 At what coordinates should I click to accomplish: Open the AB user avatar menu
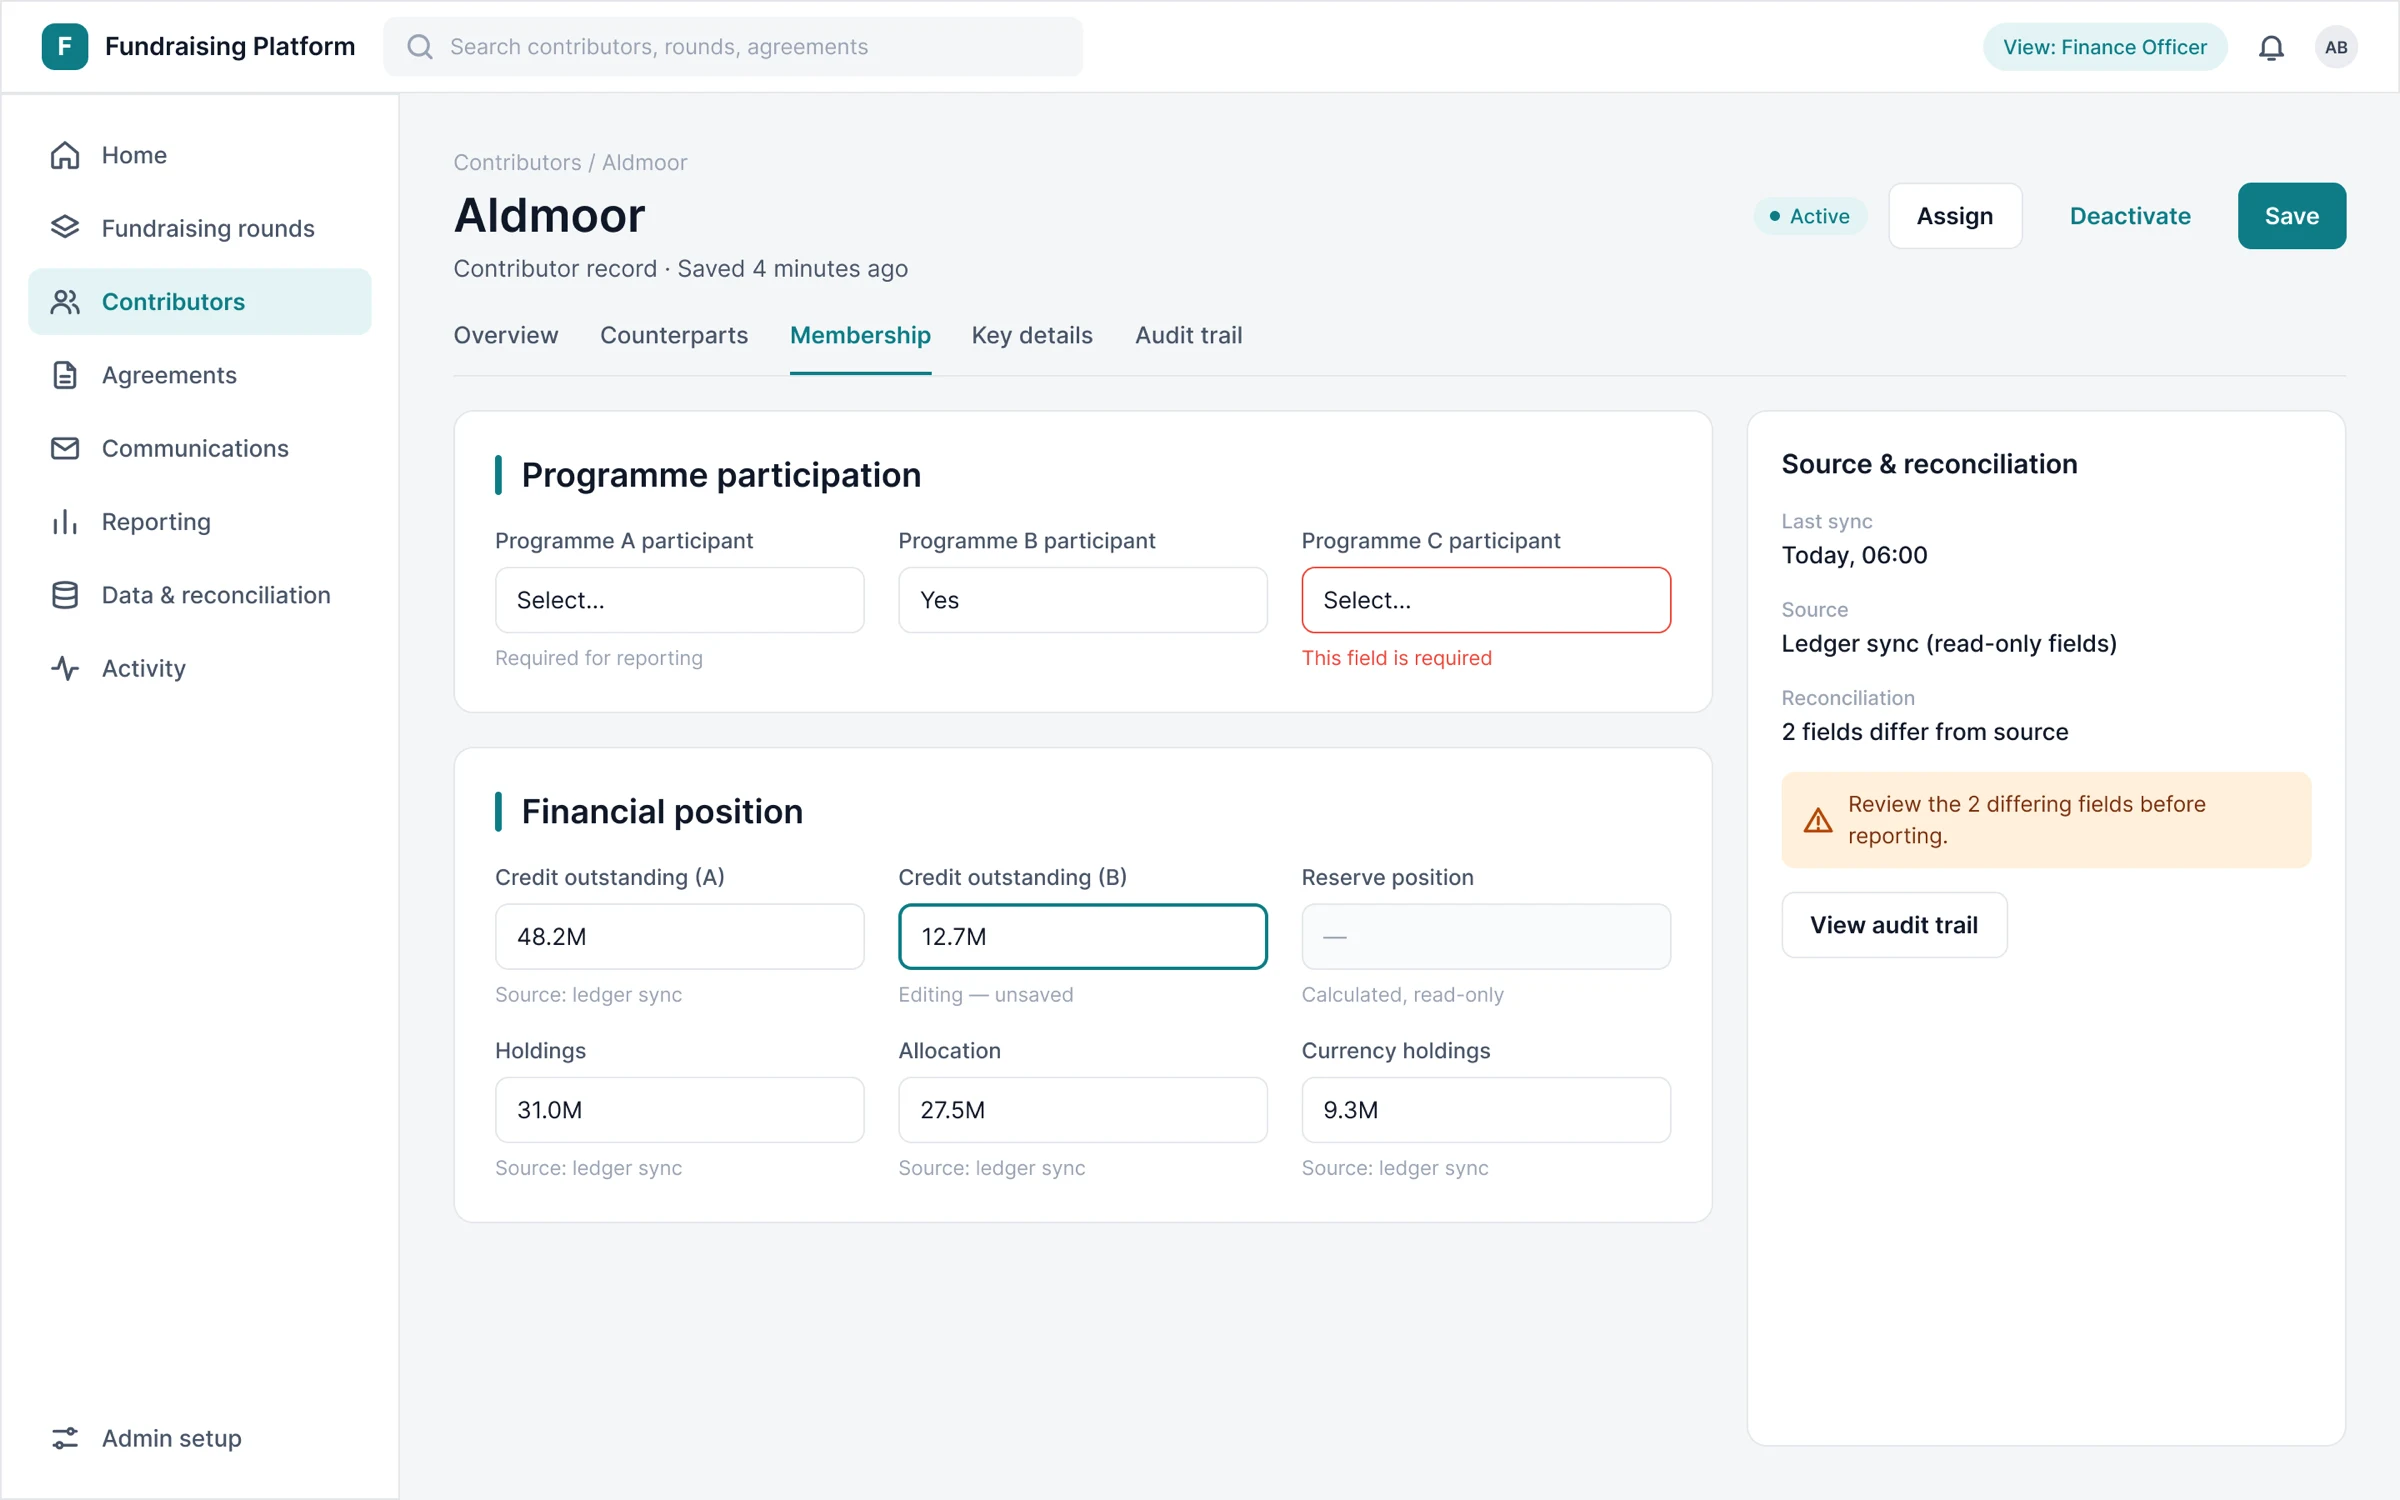point(2336,47)
